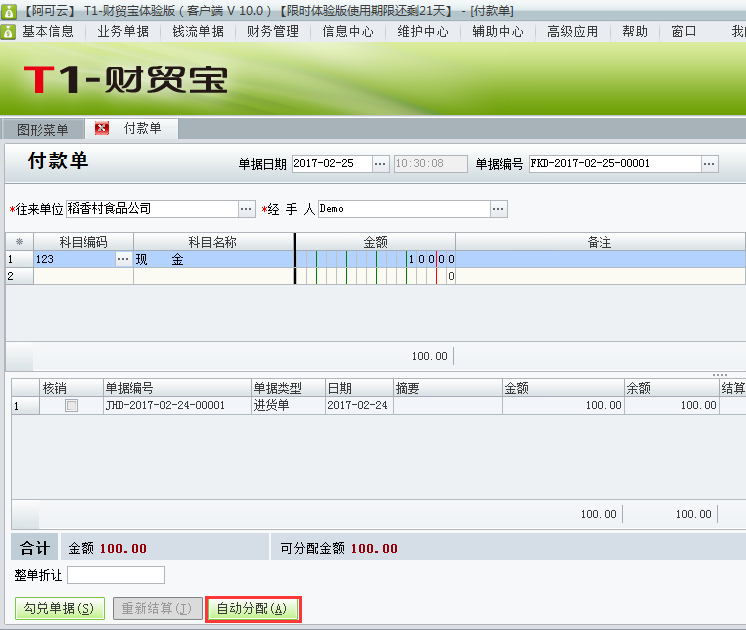The height and width of the screenshot is (630, 746).
Task: Click the 摘要 column header
Action: pyautogui.click(x=448, y=388)
